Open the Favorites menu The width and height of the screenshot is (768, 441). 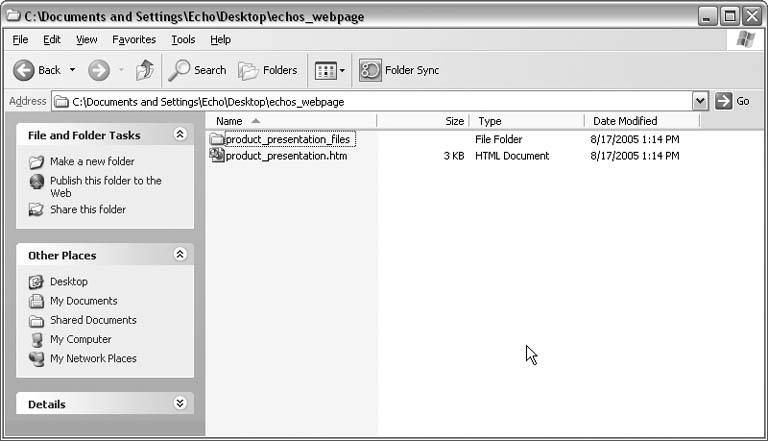click(134, 40)
